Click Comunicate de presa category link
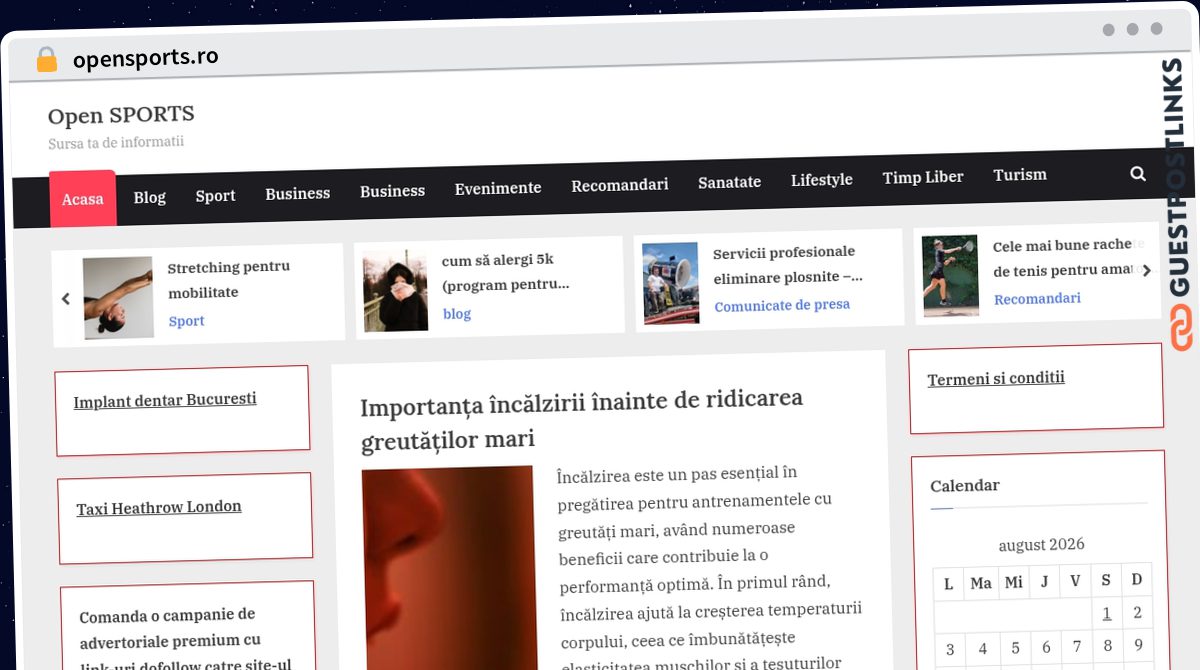 point(782,305)
